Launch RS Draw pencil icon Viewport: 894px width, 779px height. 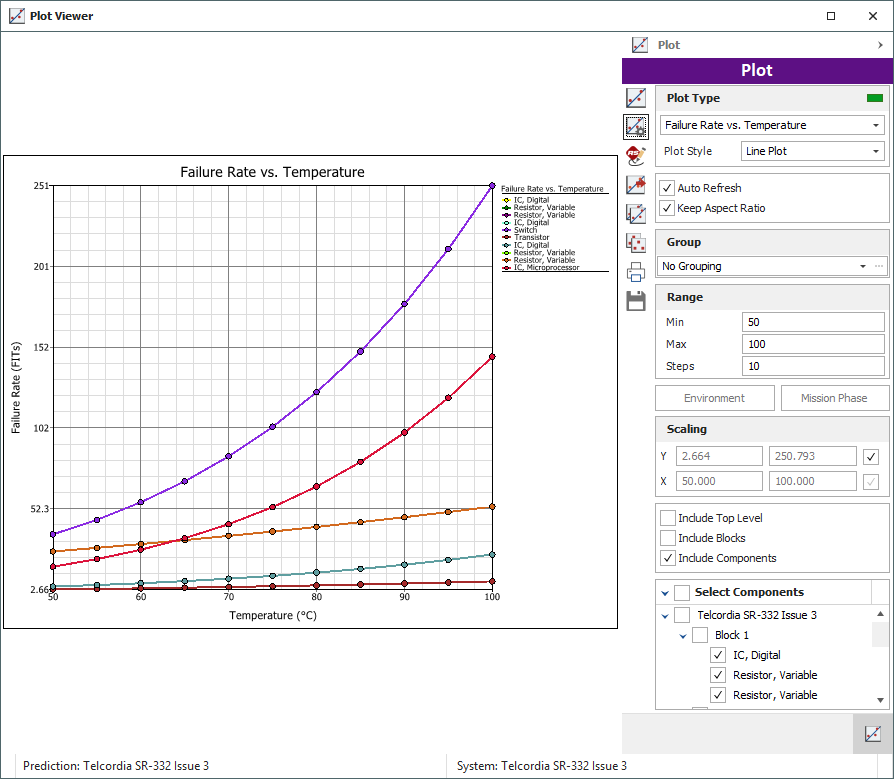point(635,155)
